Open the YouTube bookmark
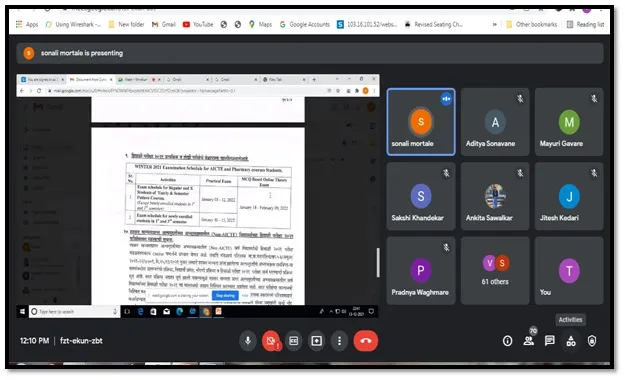The width and height of the screenshot is (625, 380). point(198,24)
